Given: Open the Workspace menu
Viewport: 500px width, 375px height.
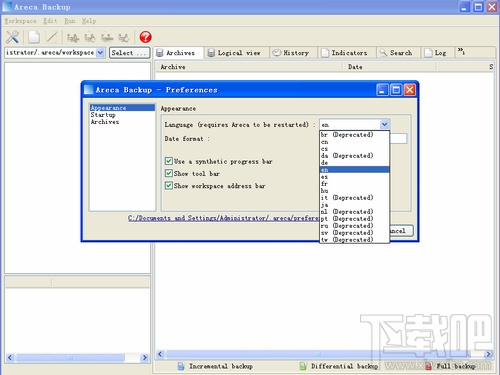Looking at the screenshot, I should 20,21.
